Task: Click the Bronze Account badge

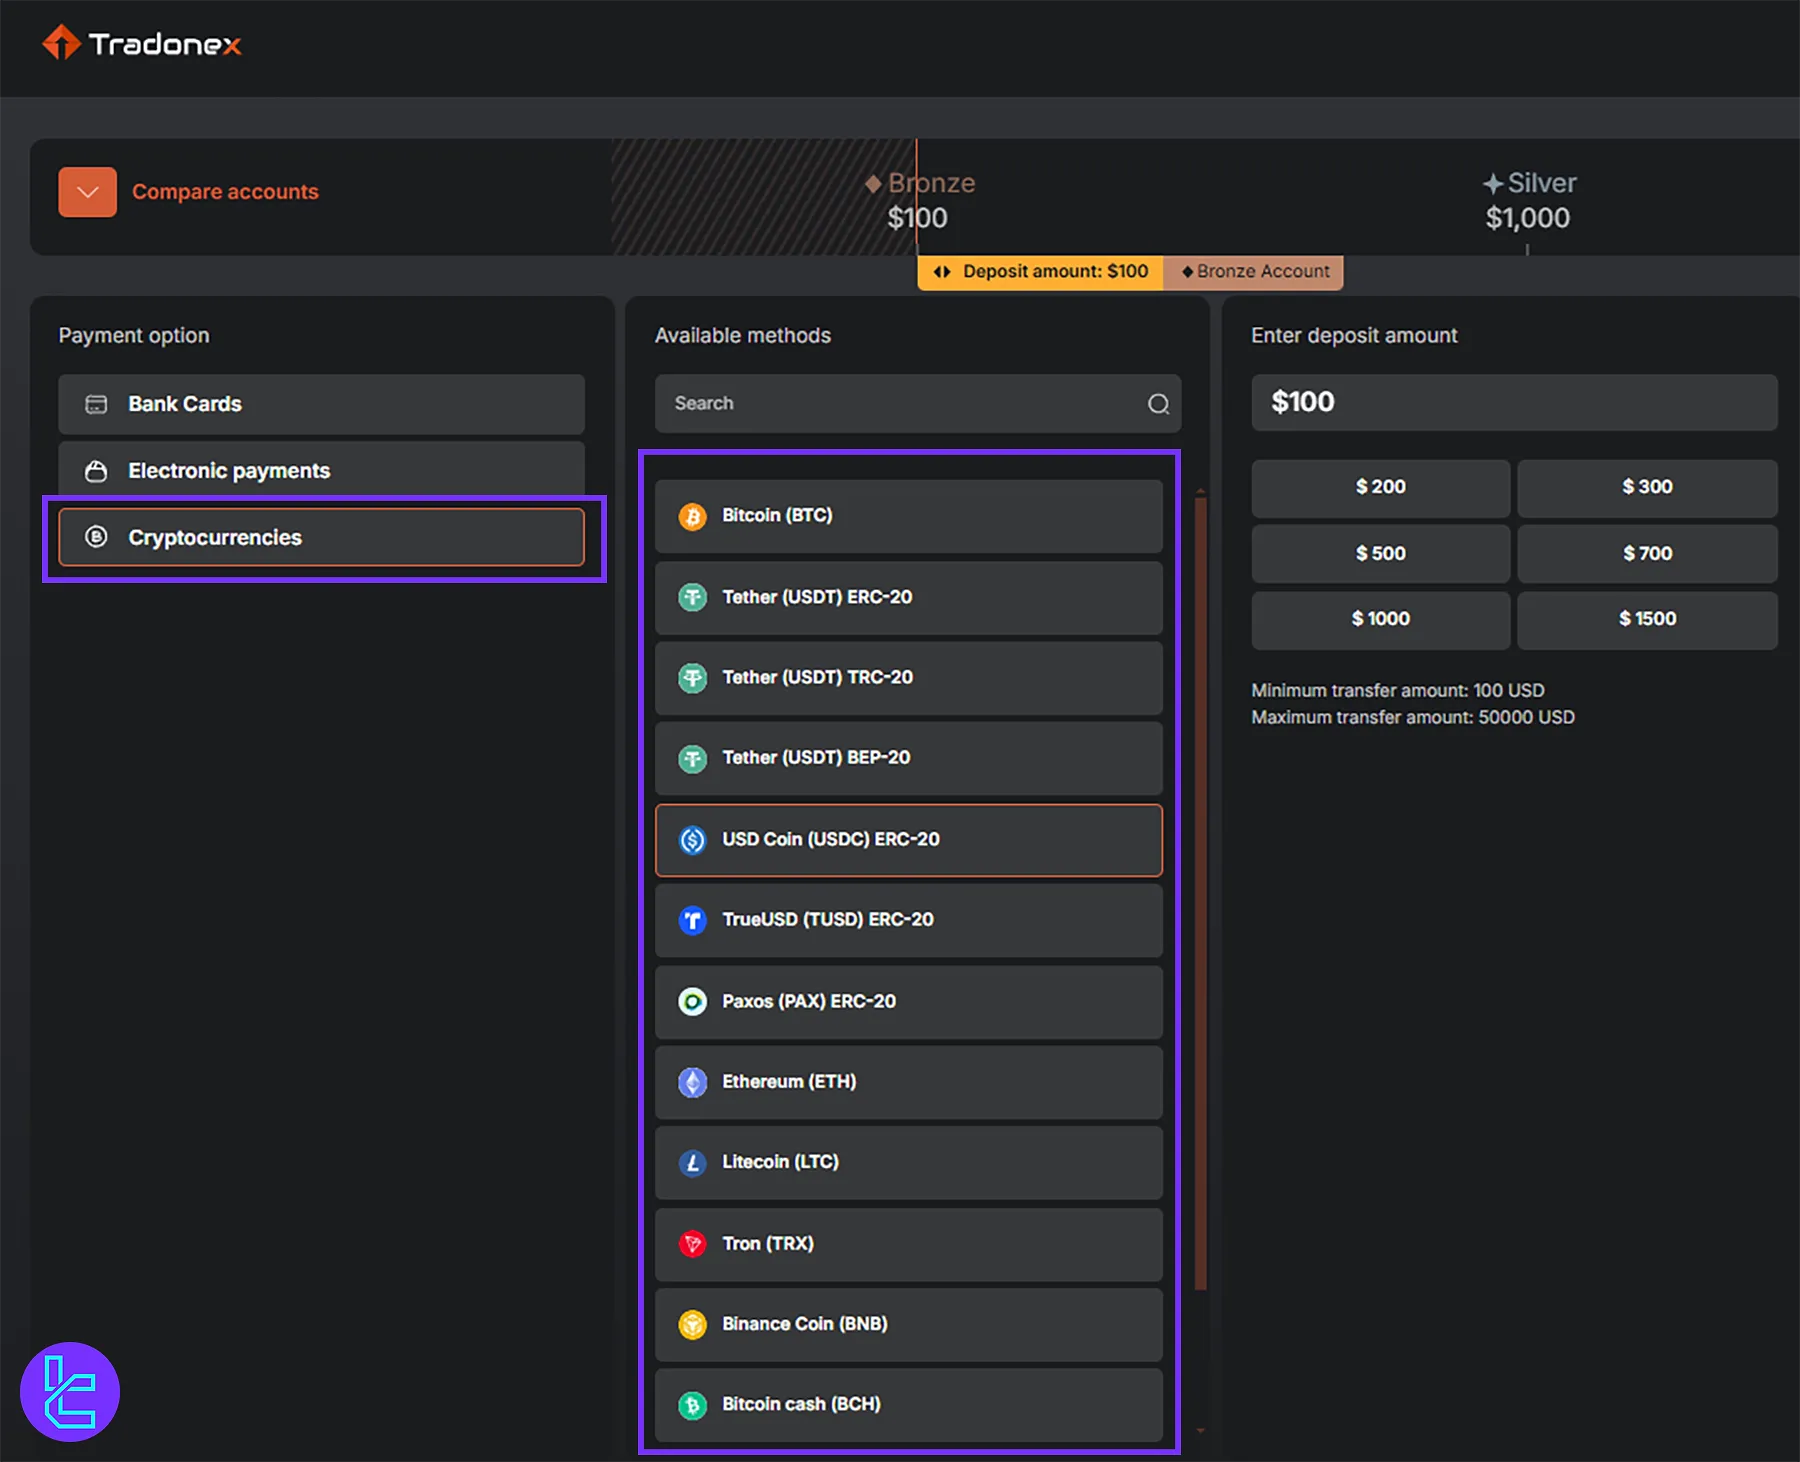Action: tap(1254, 272)
